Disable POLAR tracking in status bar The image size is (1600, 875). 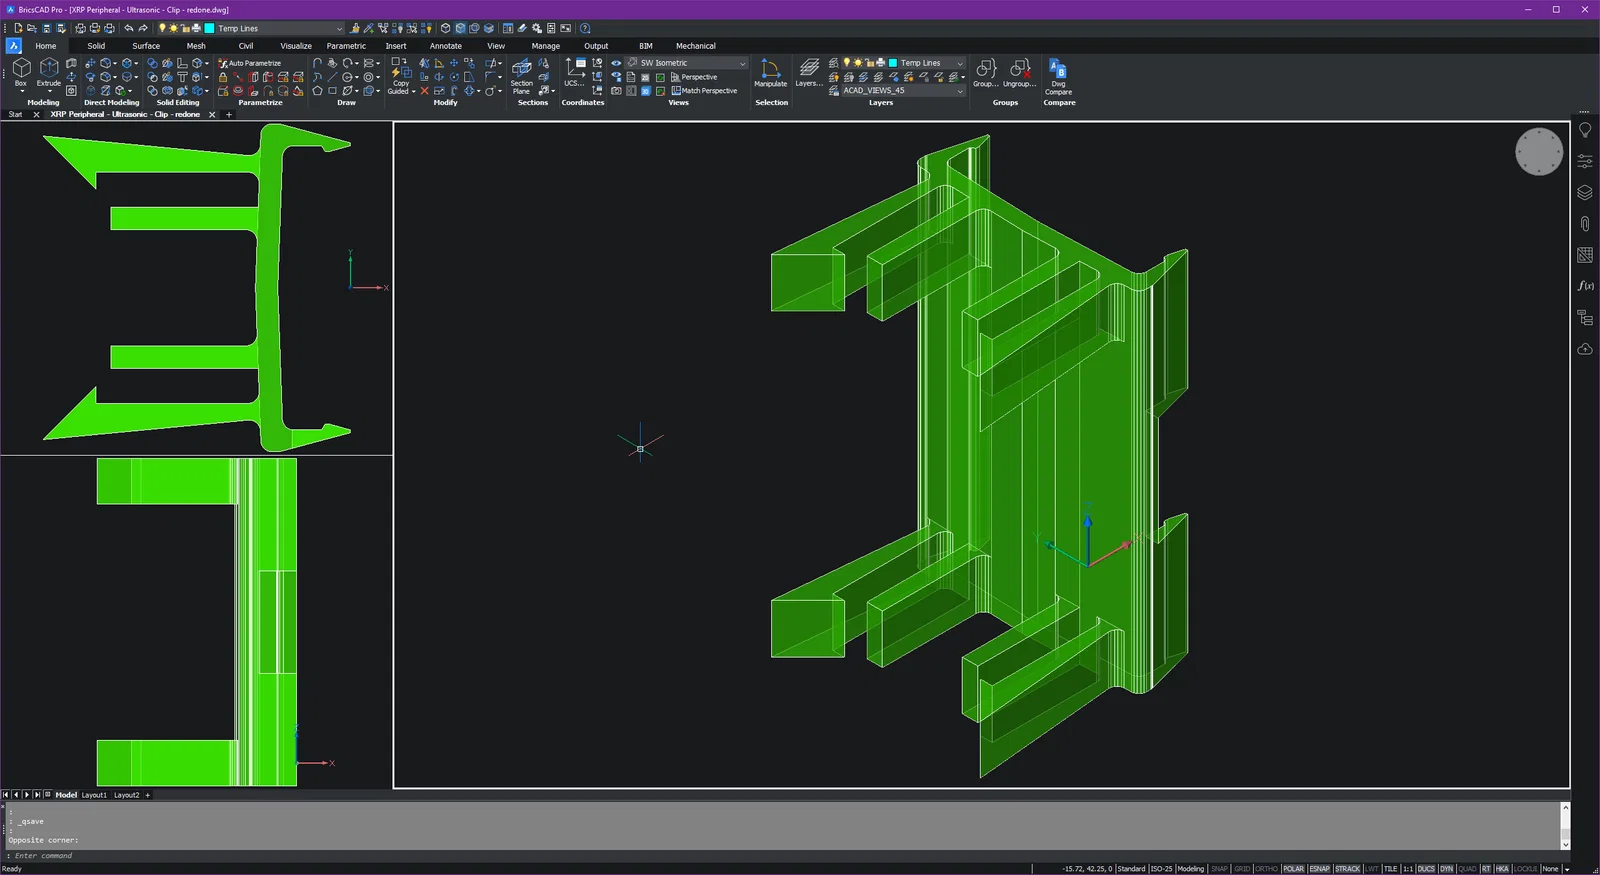1293,869
